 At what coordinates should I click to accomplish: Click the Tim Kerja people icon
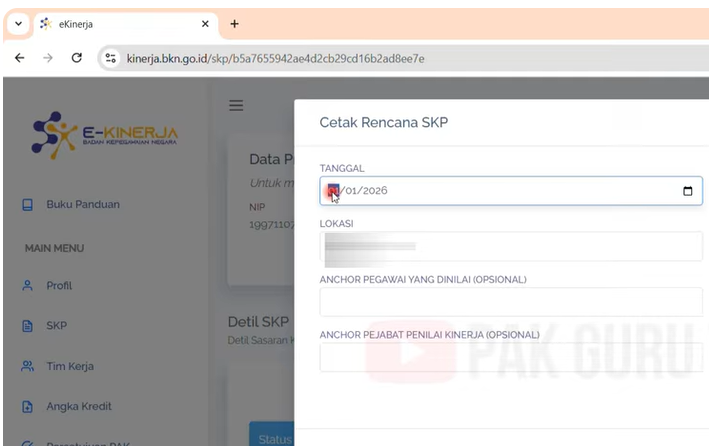tap(28, 366)
